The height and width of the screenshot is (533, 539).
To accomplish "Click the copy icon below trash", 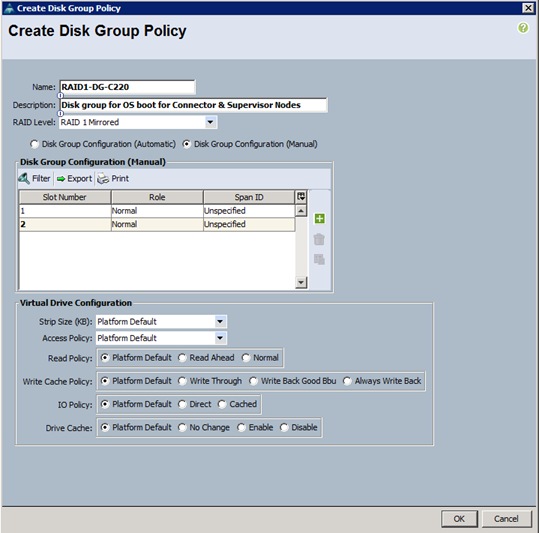I will click(x=319, y=259).
